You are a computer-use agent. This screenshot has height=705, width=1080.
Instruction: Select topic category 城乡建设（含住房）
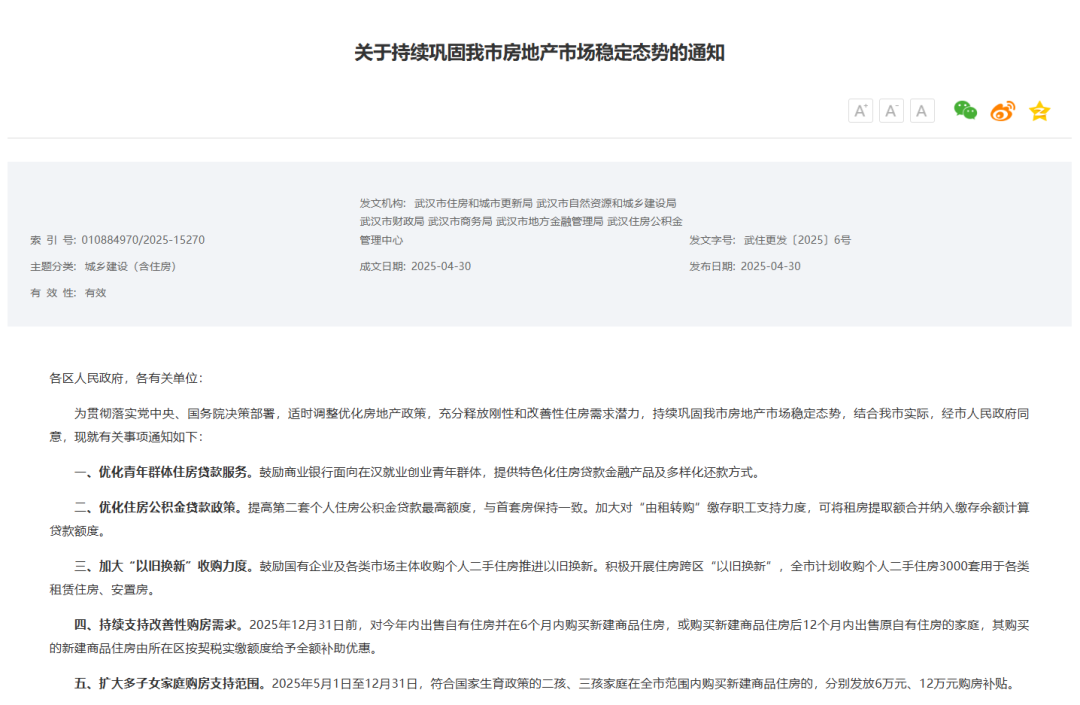pos(130,266)
